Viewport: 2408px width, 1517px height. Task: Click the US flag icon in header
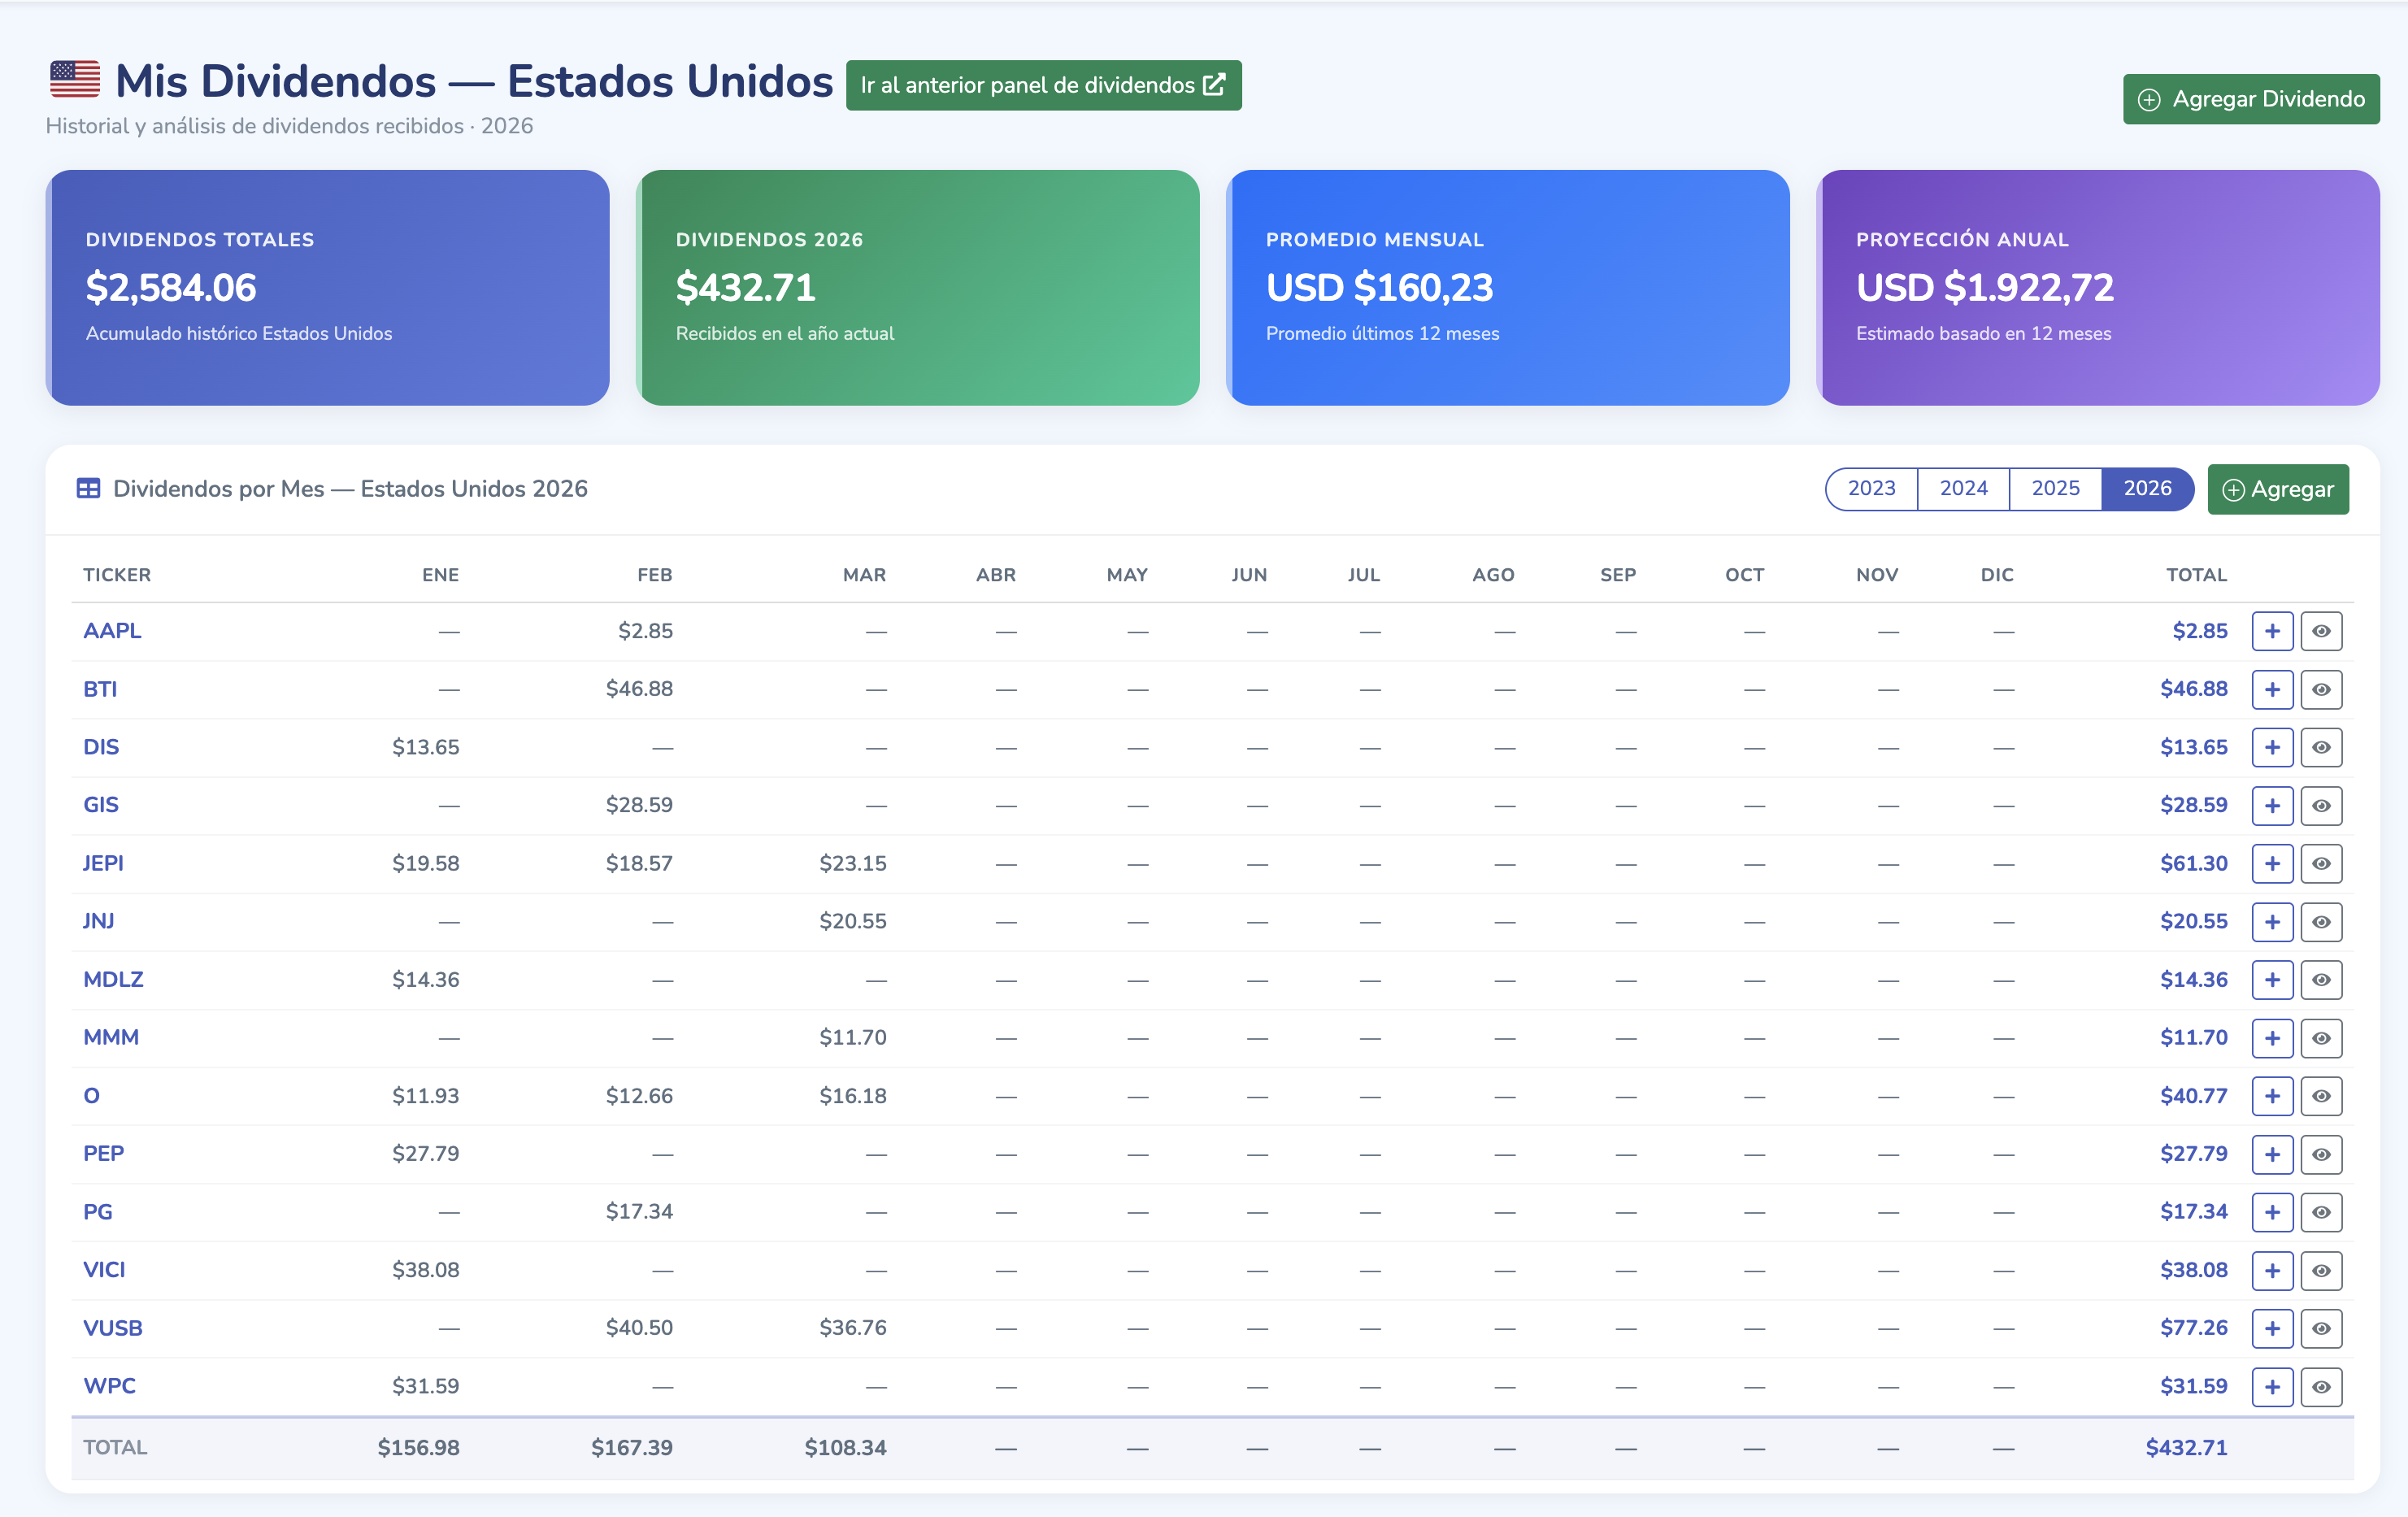click(75, 80)
